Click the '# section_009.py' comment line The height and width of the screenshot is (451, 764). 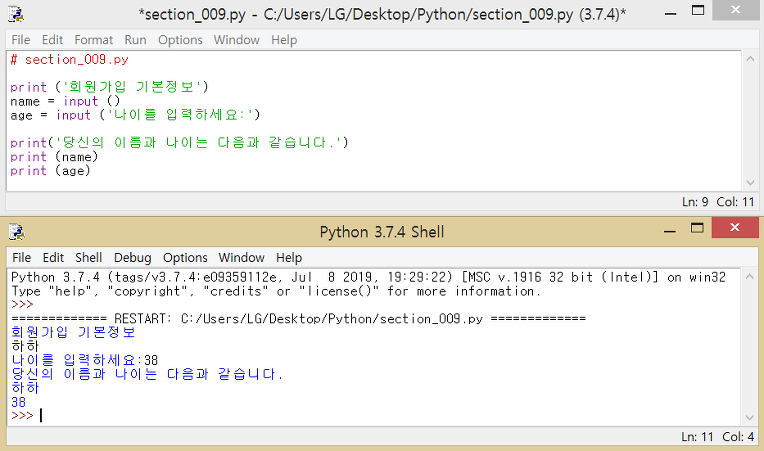click(x=69, y=60)
